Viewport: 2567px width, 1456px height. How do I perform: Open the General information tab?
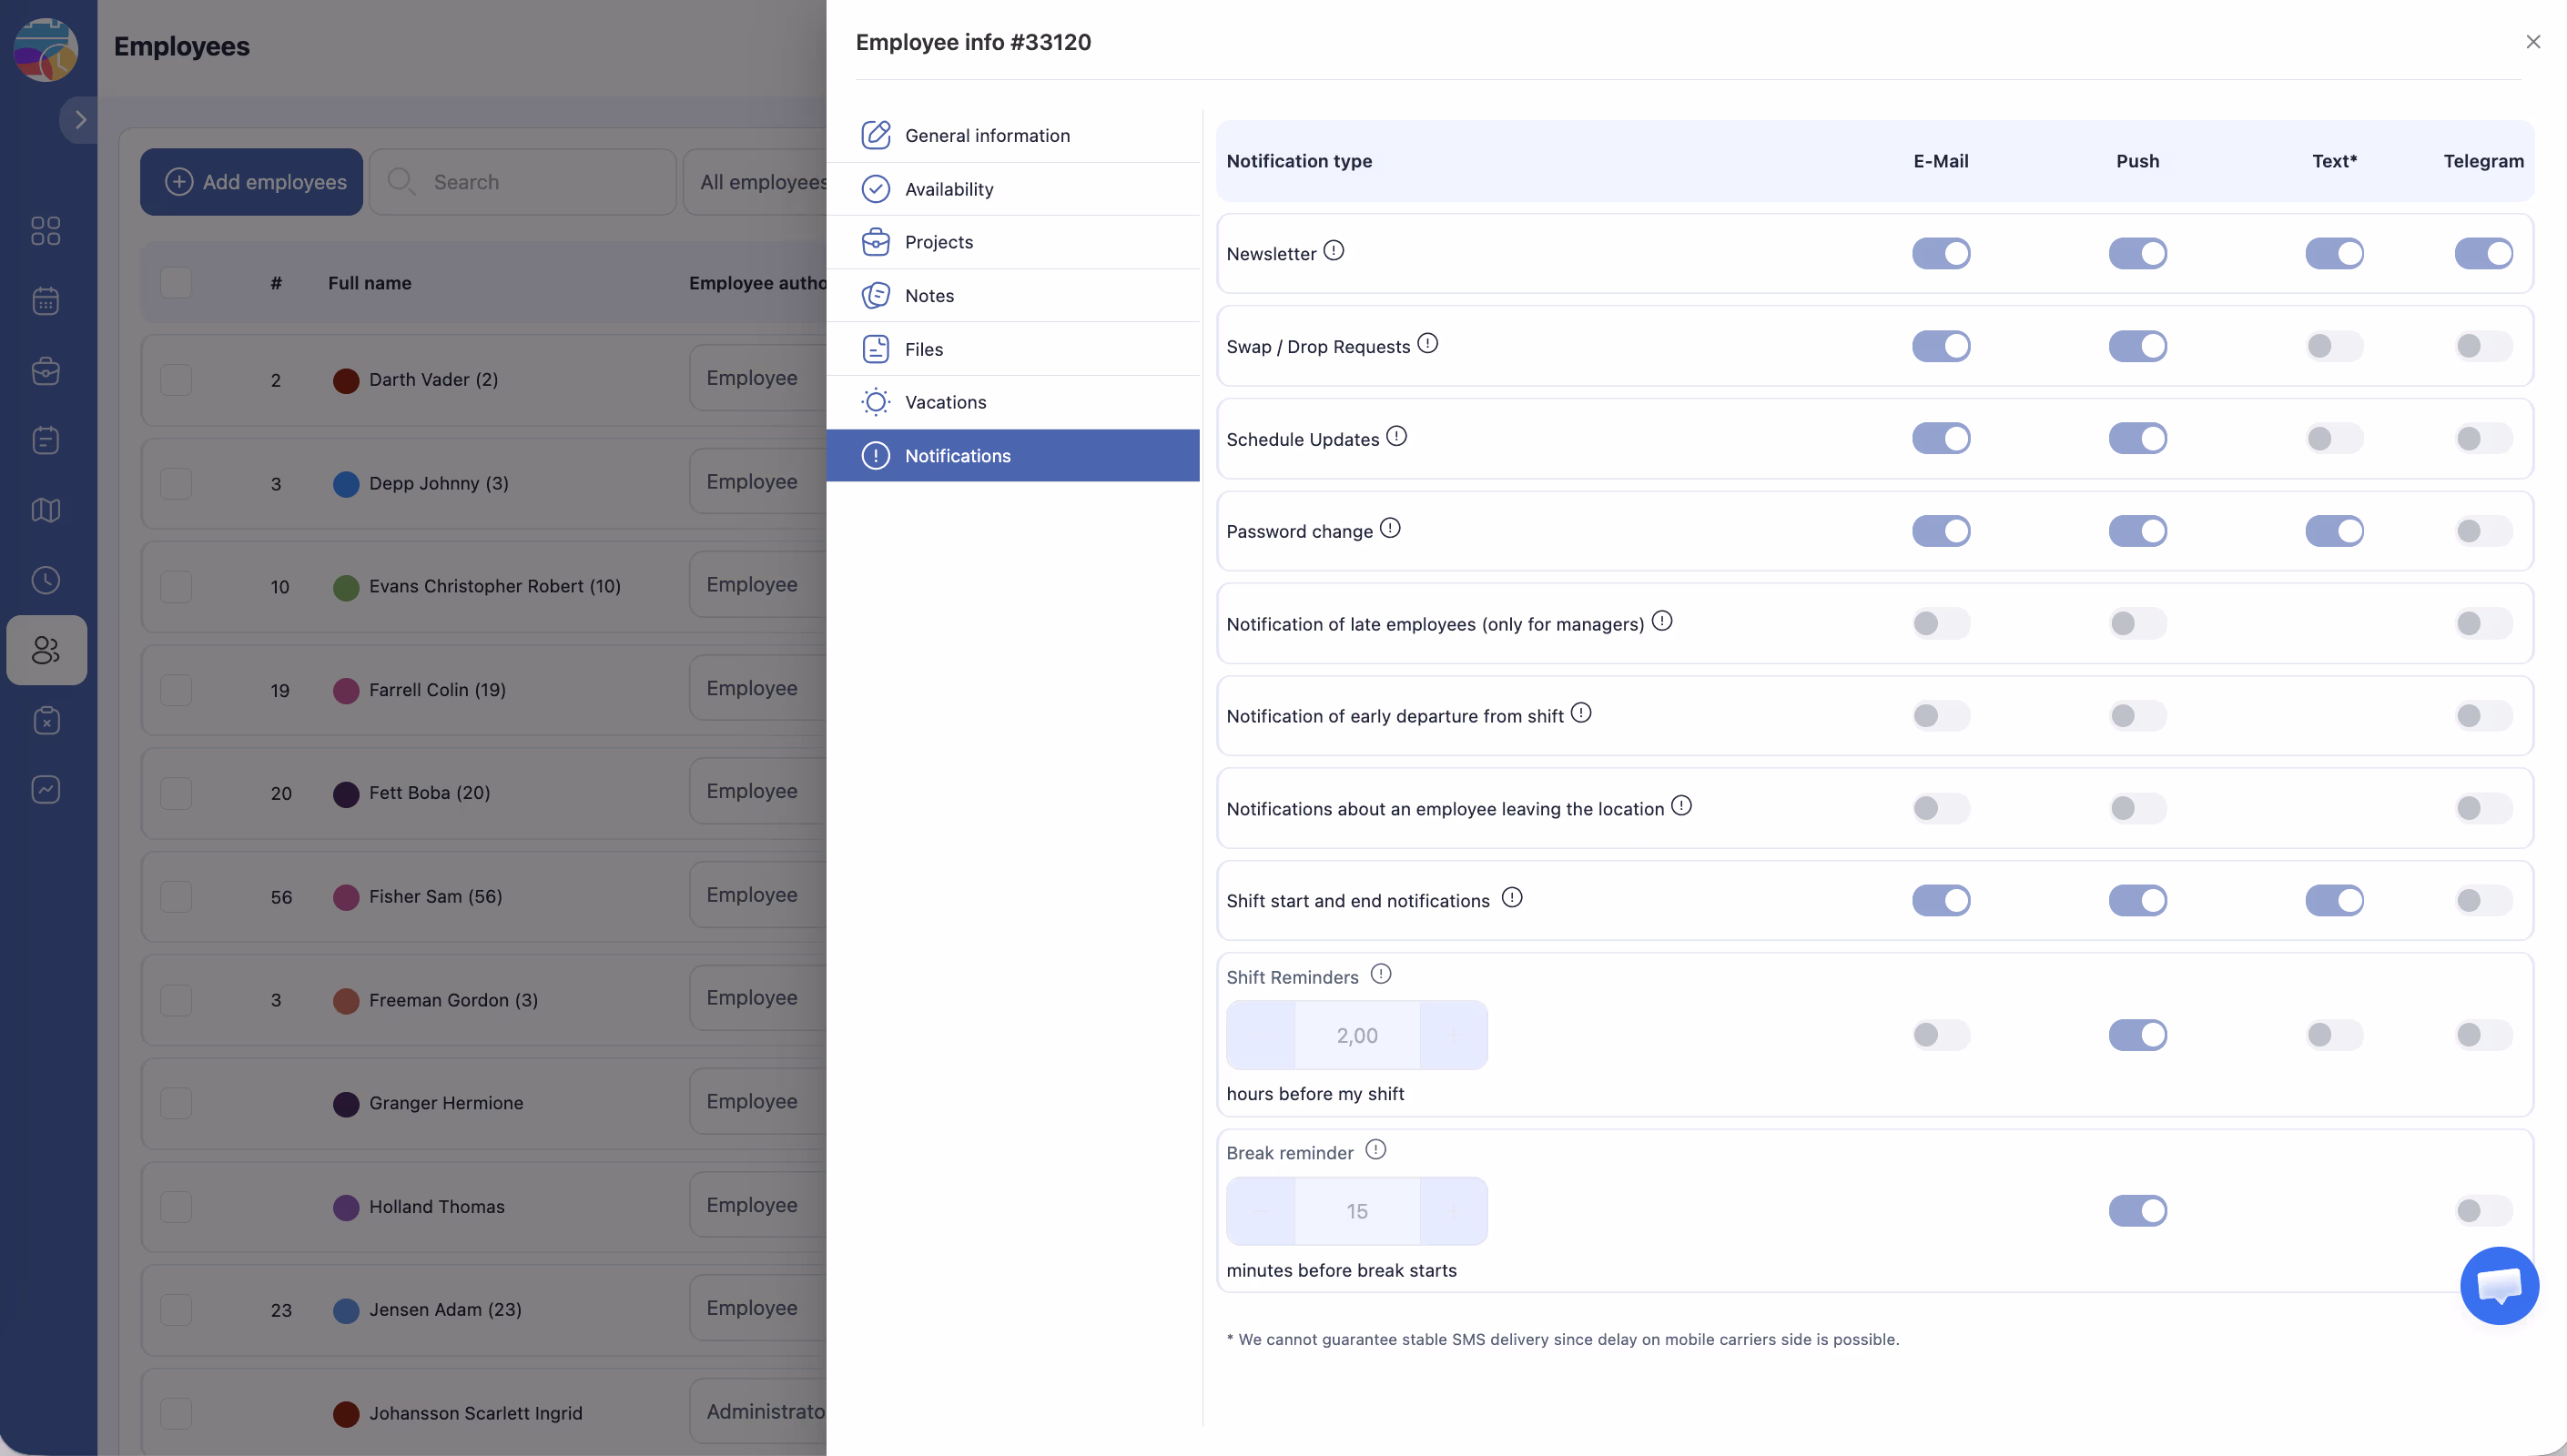pos(987,135)
